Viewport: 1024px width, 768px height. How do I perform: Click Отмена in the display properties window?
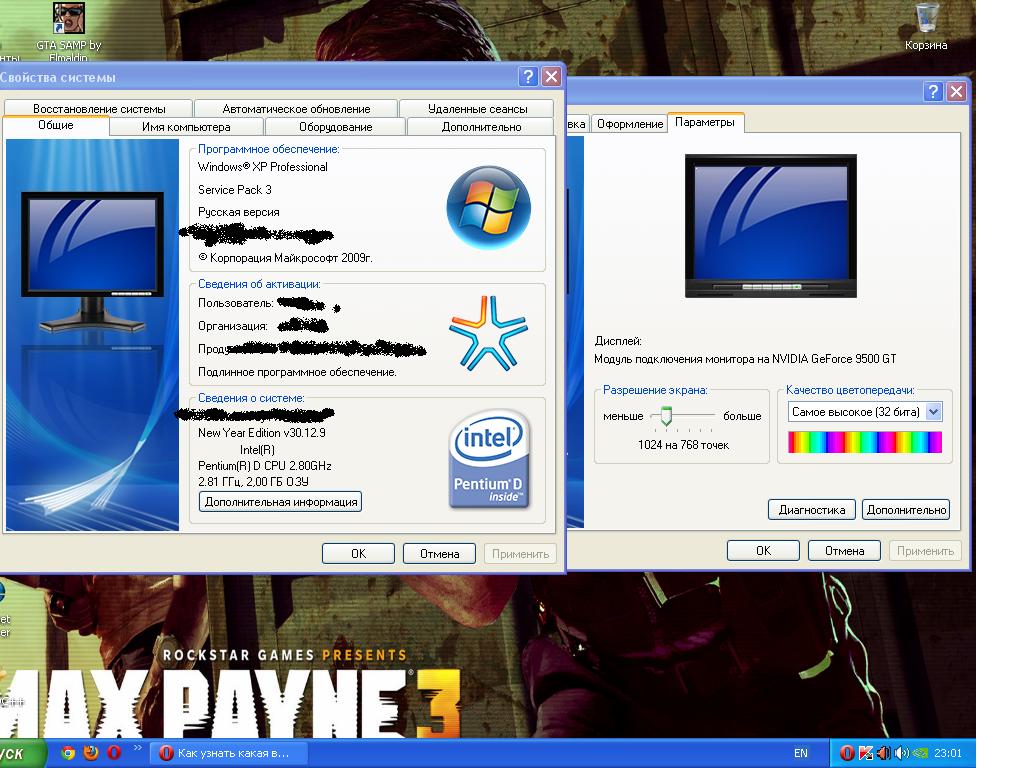tap(844, 551)
